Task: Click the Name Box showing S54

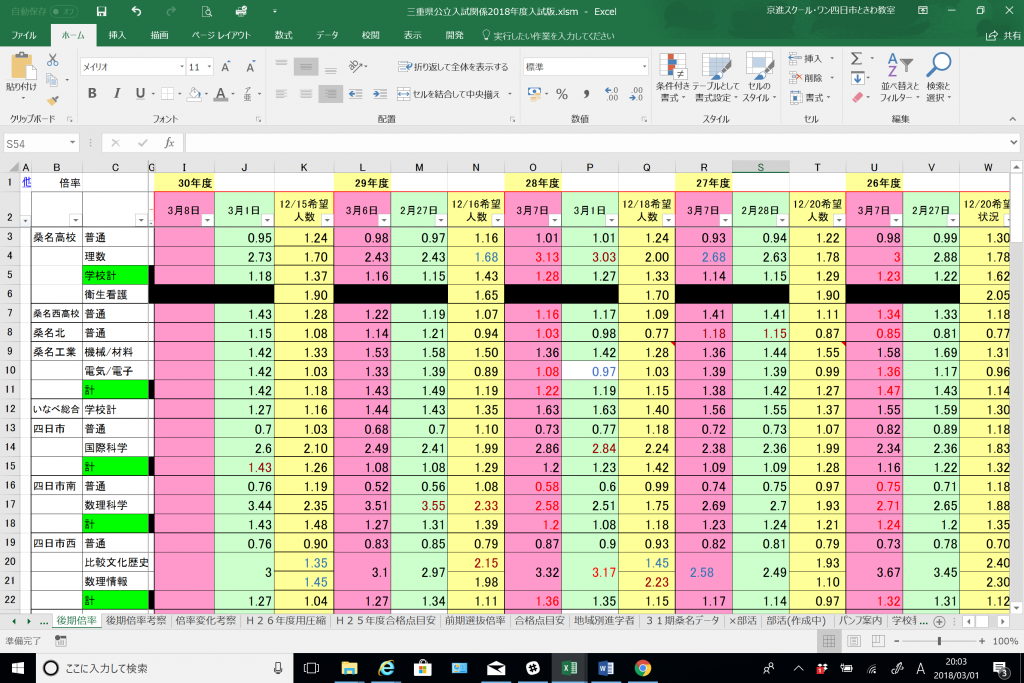Action: pos(40,143)
